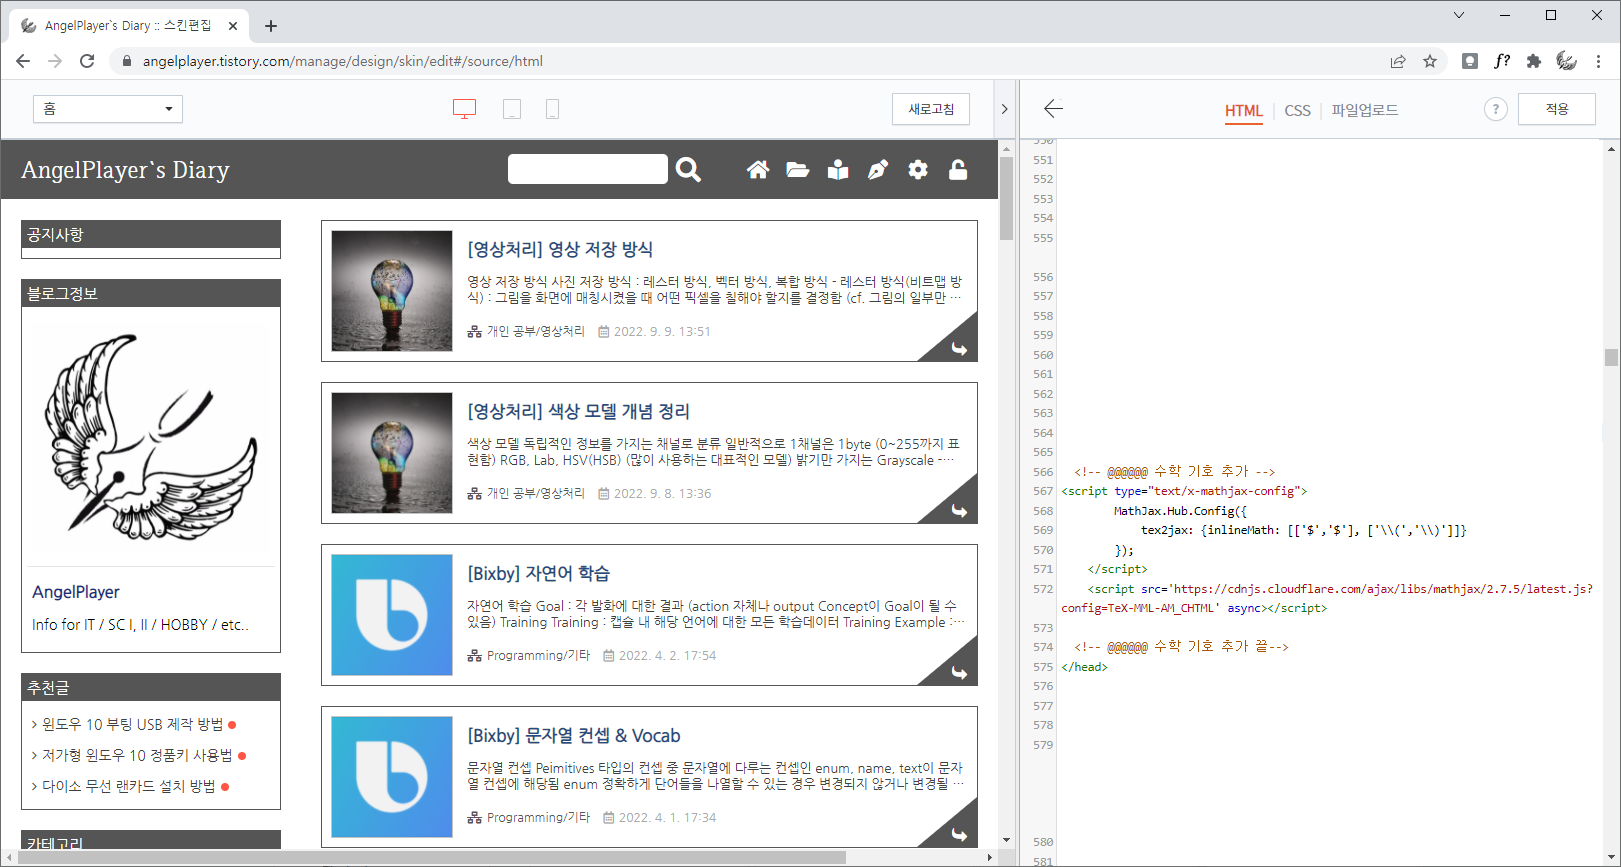
Task: Open post [영상처리] 영상 저장 방식
Action: pos(560,249)
